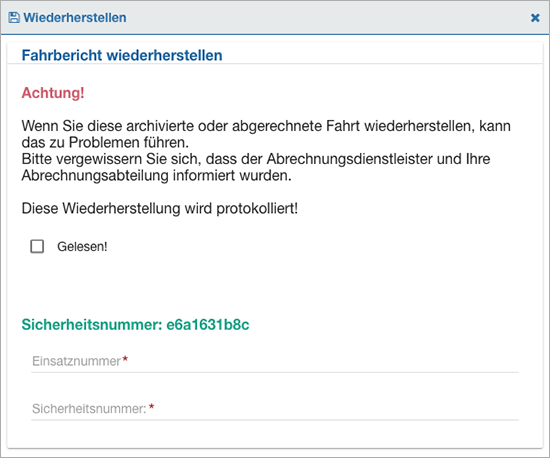Click the green Sicherheitsnummer: label
The width and height of the screenshot is (550, 458).
(x=92, y=324)
